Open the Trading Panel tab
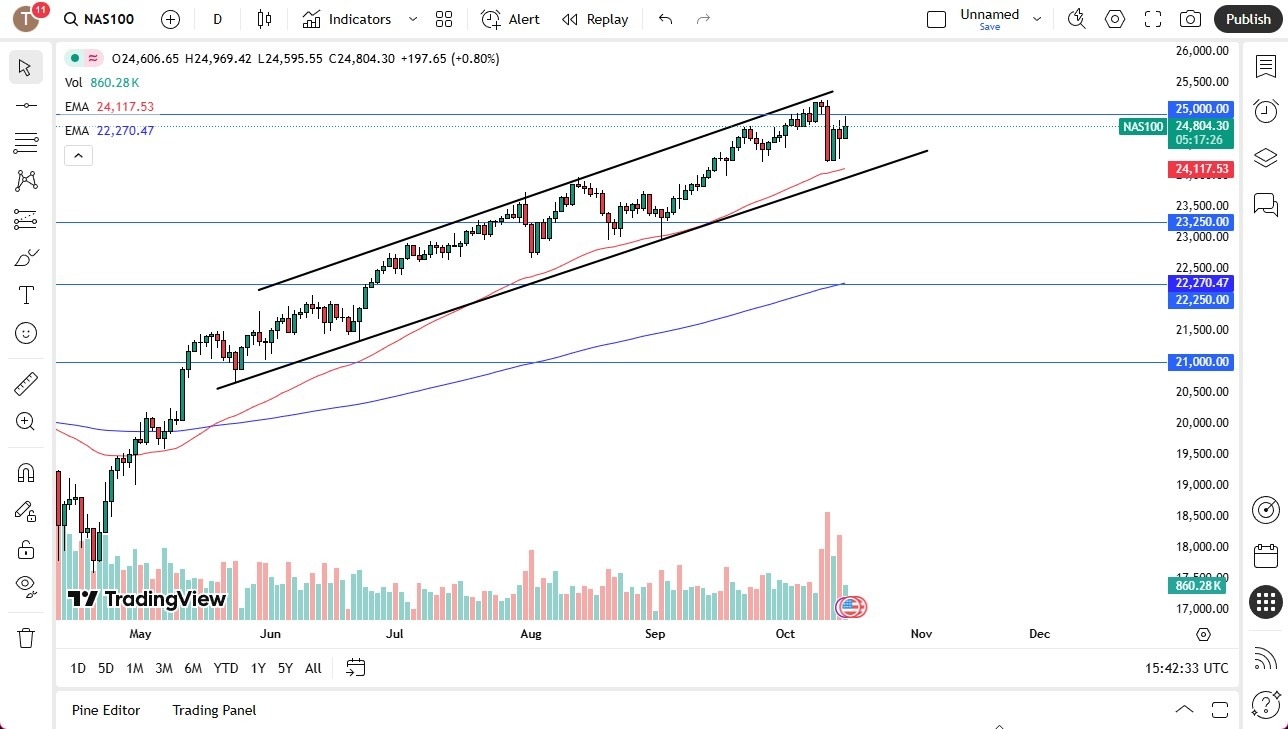Viewport: 1288px width, 729px height. click(x=213, y=710)
